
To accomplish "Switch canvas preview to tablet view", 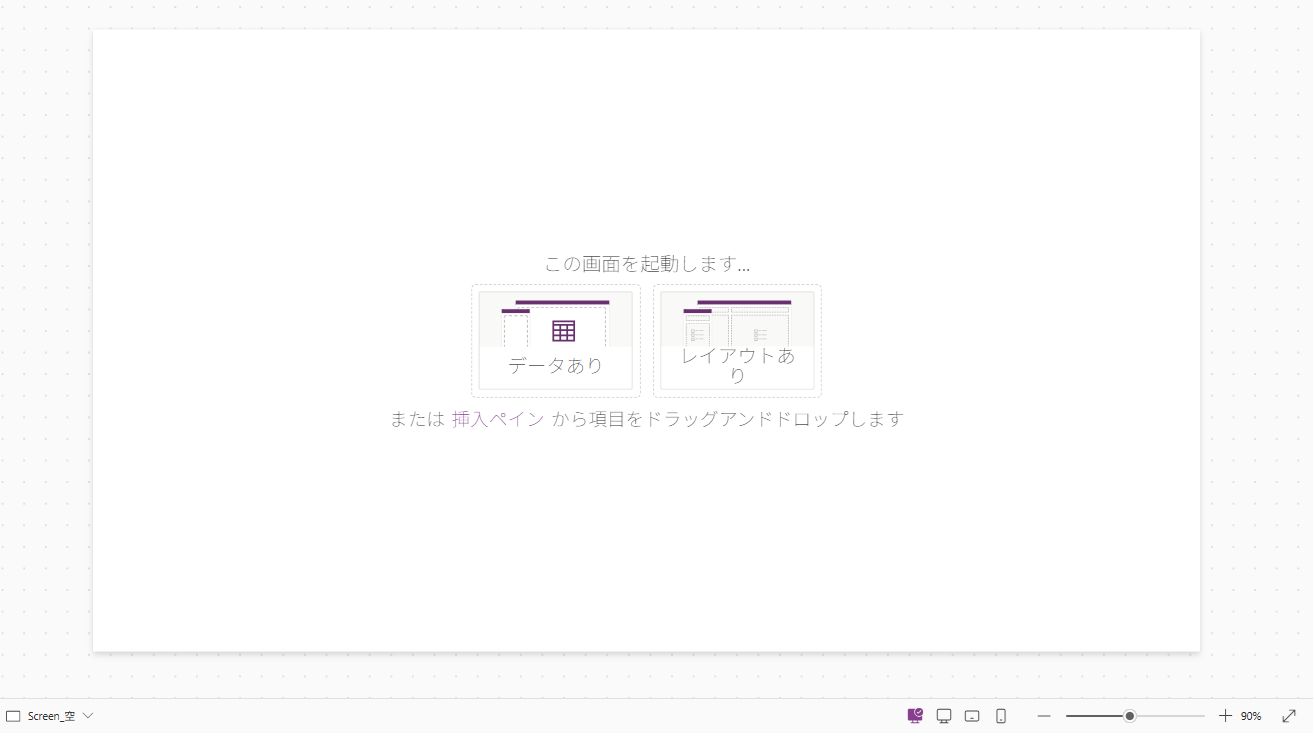I will (971, 716).
